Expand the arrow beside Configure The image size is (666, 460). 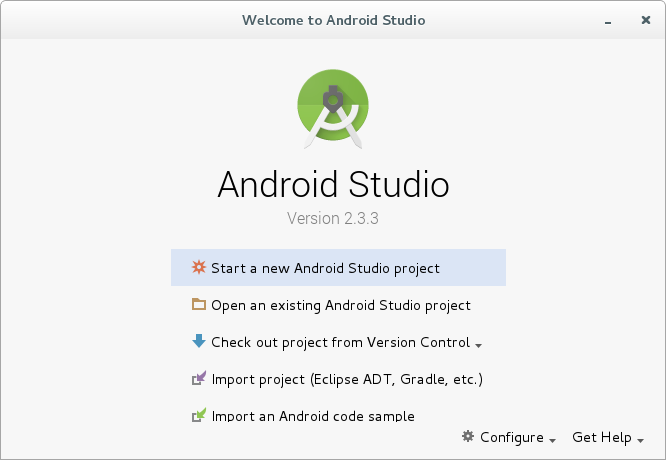[x=552, y=441]
